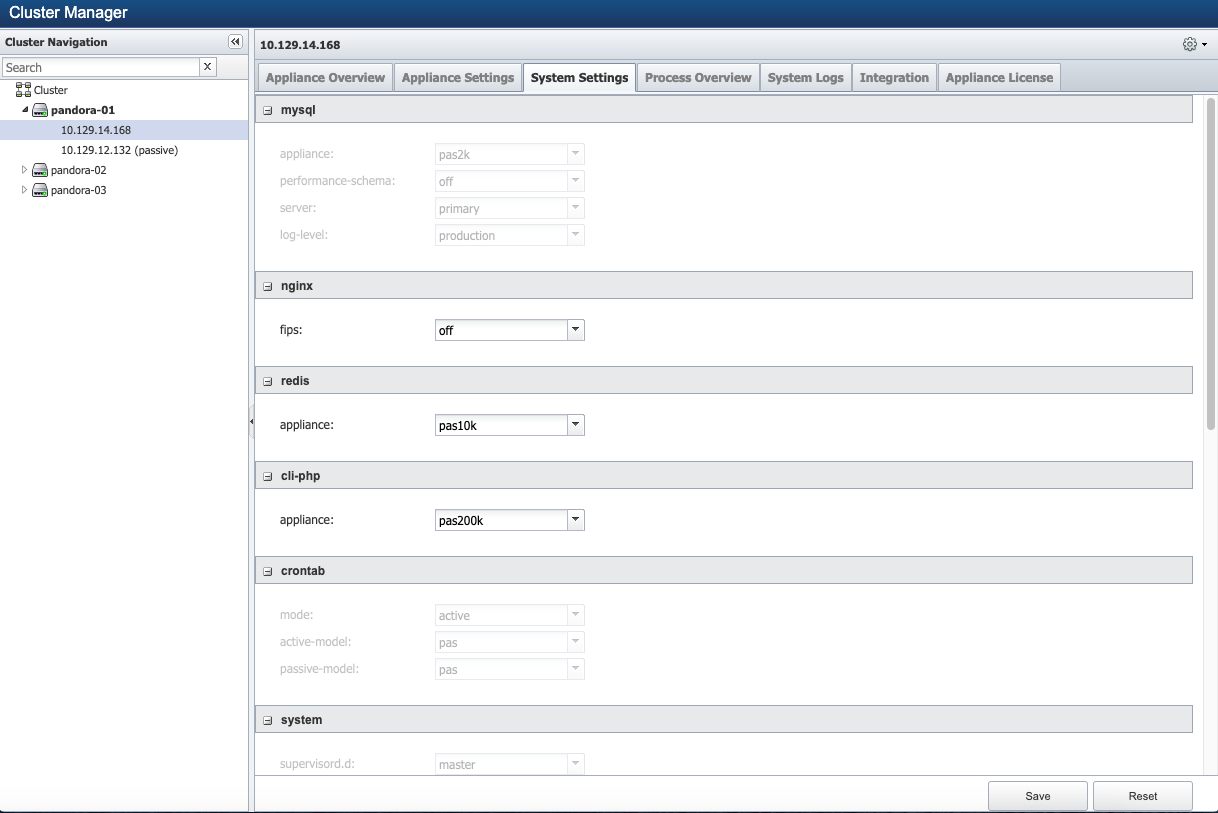Collapse the nginx section
This screenshot has width=1218, height=813.
pos(267,286)
